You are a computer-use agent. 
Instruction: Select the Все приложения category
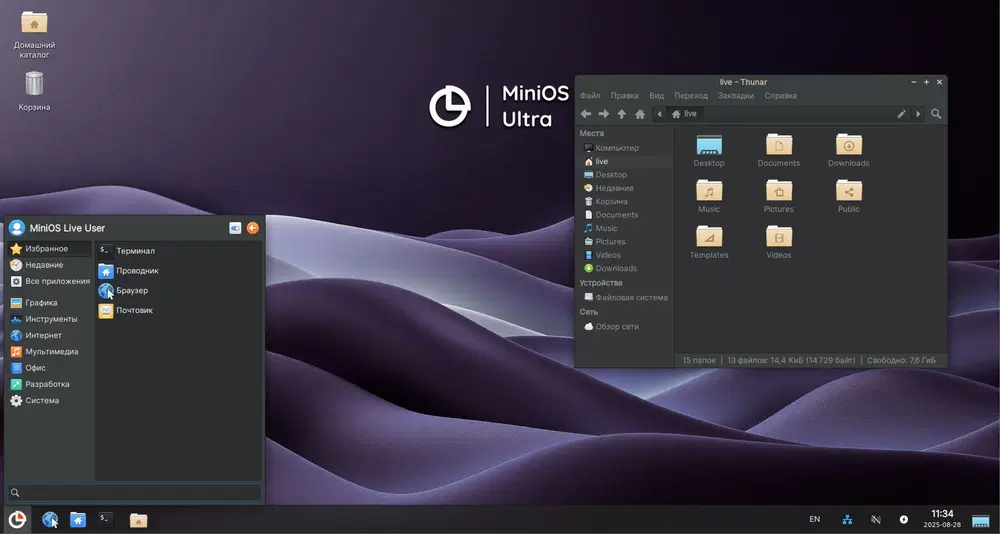pos(50,281)
